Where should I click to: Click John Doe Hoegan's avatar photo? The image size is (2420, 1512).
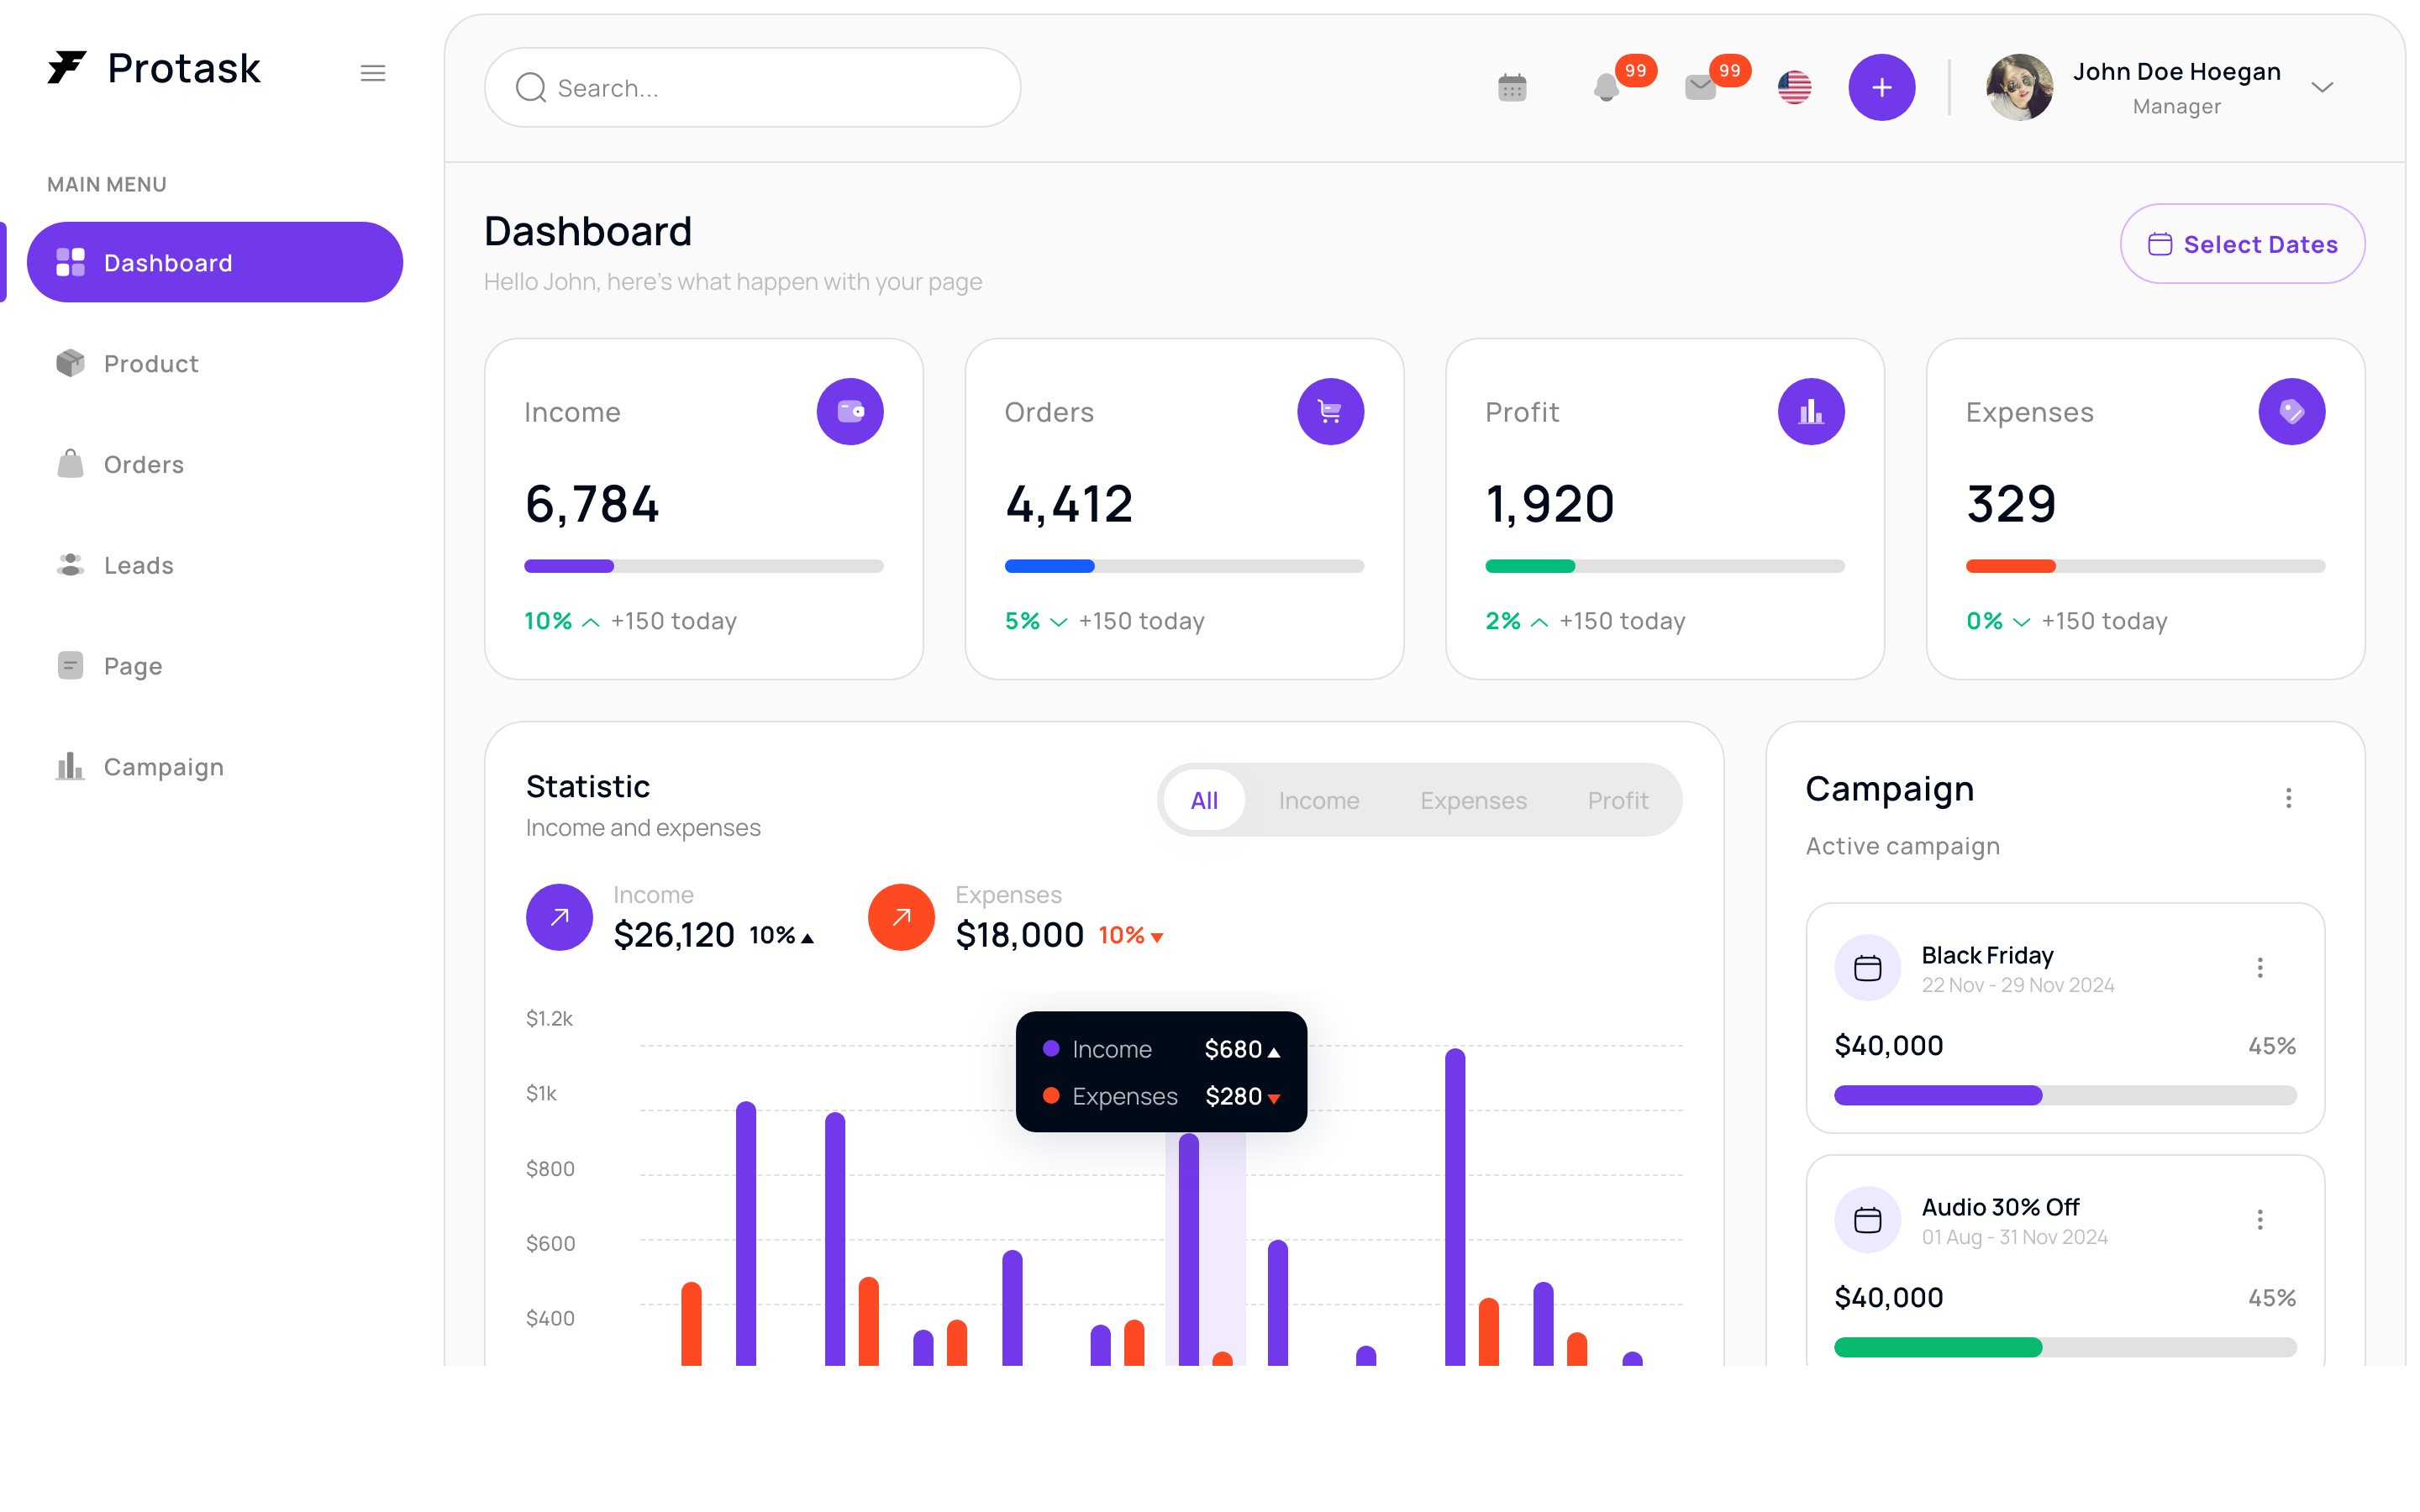[x=2019, y=87]
